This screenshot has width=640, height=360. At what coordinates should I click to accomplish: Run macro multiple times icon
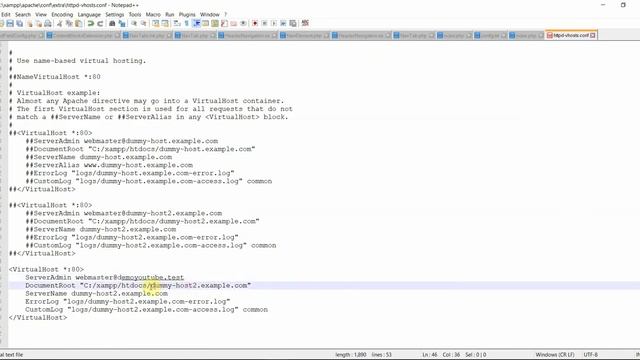point(283,23)
